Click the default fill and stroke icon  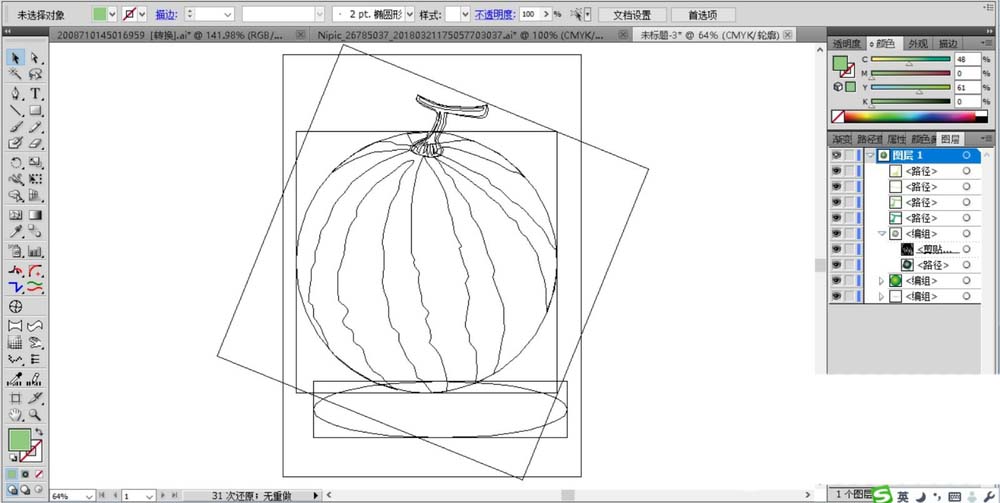coord(12,458)
